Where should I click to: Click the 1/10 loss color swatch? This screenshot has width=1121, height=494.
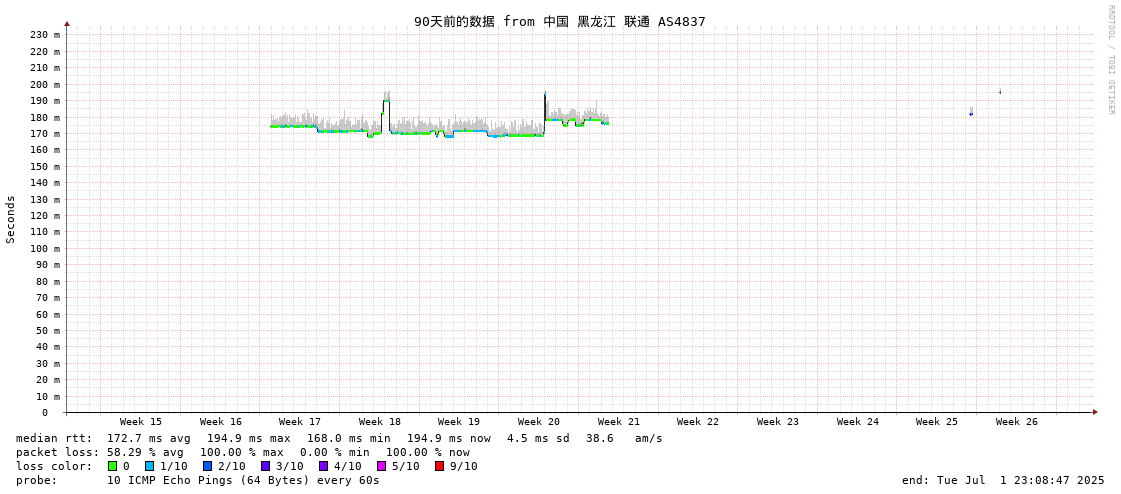(149, 466)
